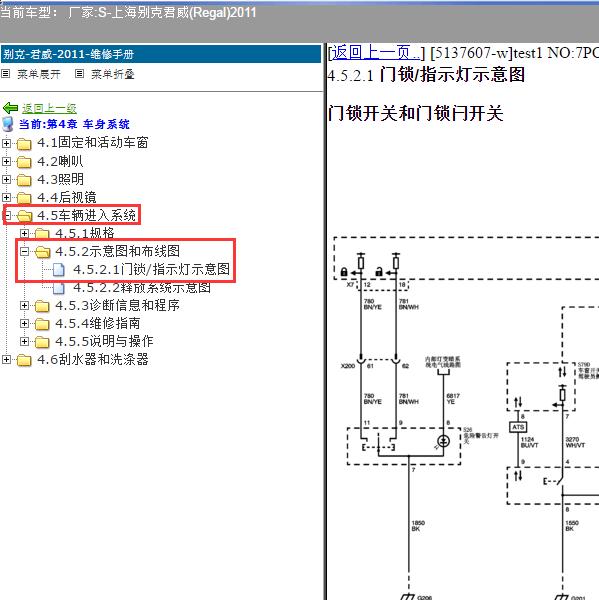Image resolution: width=599 pixels, height=600 pixels.
Task: Collapse the 4.5.2示意图和布线图 node
Action: tap(24, 251)
